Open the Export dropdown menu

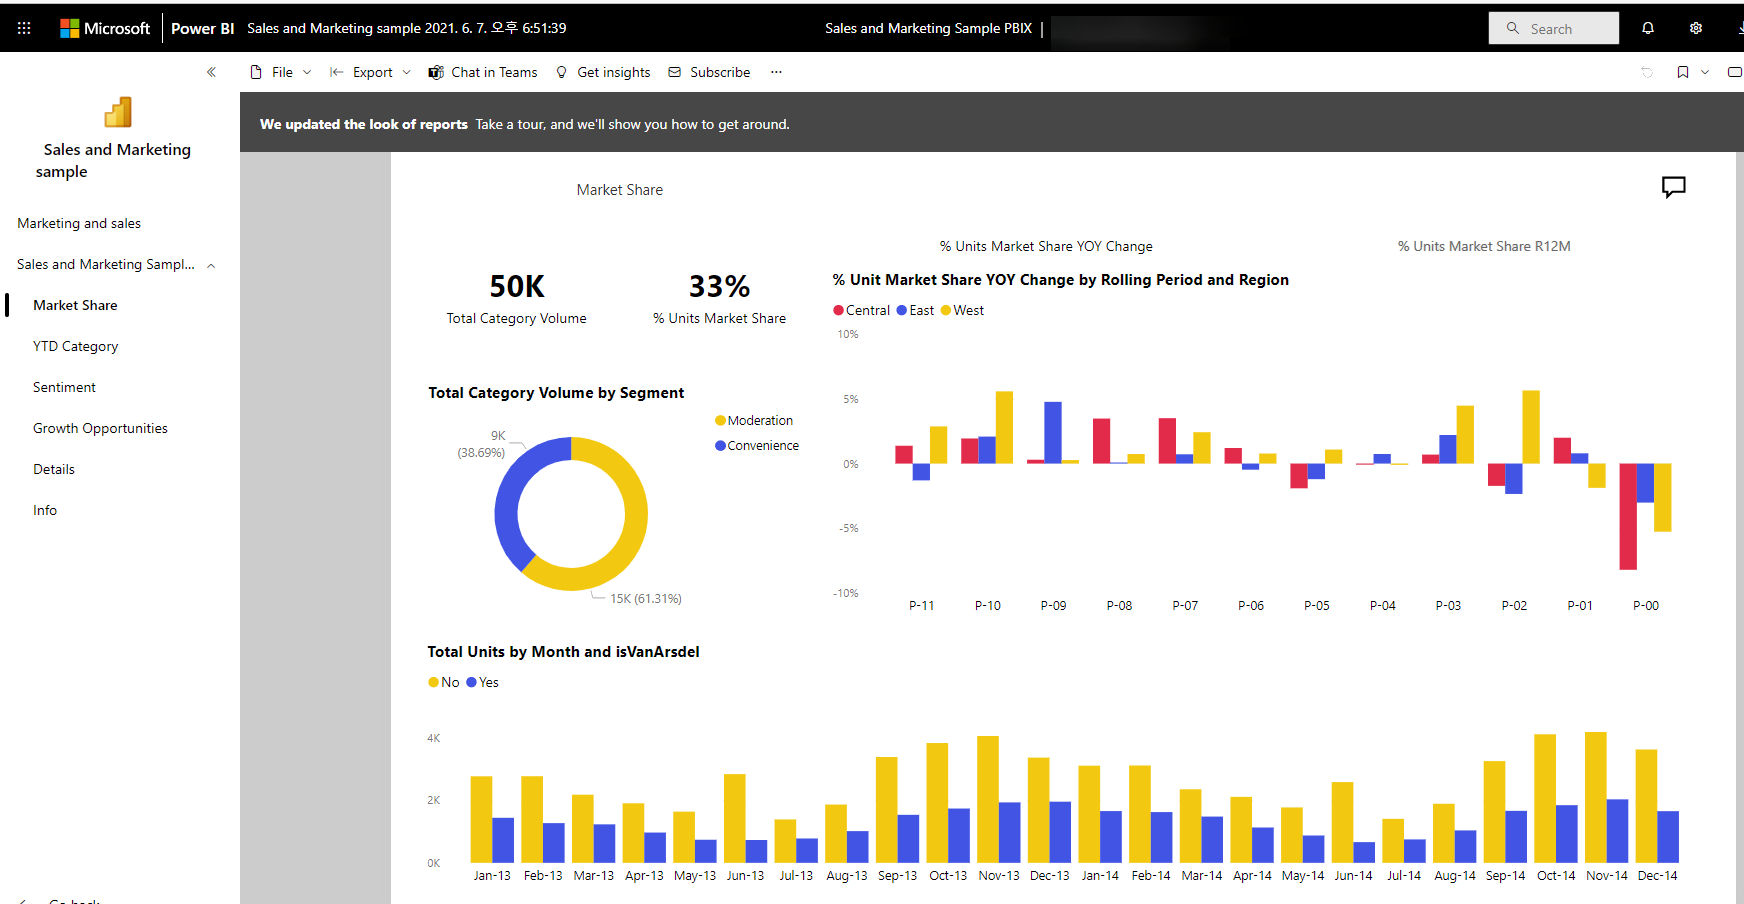click(371, 72)
